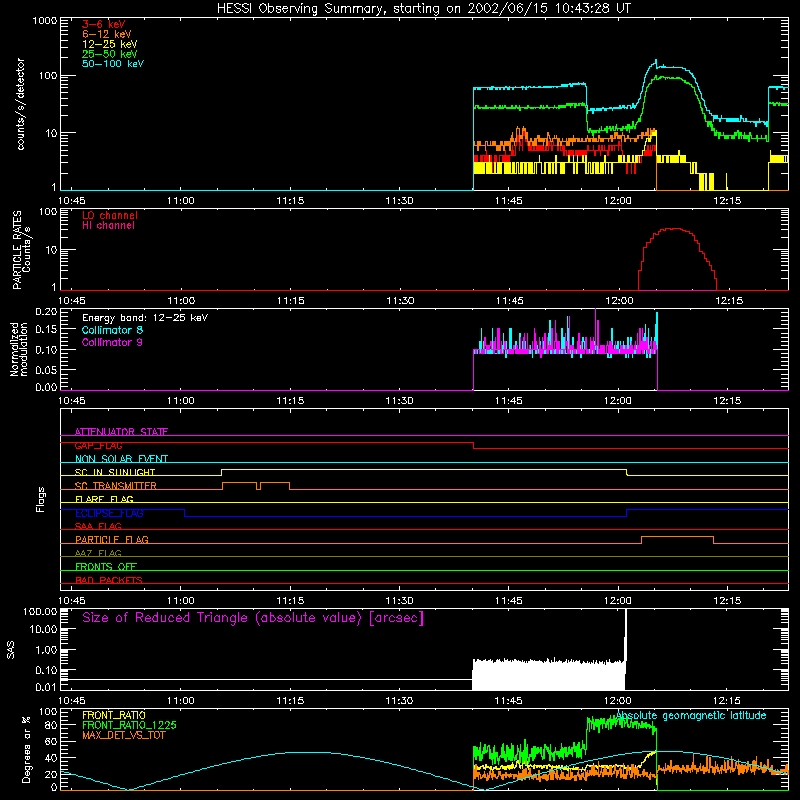The width and height of the screenshot is (800, 800).
Task: Click the vertical 'Flags' axis label
Action: point(41,499)
